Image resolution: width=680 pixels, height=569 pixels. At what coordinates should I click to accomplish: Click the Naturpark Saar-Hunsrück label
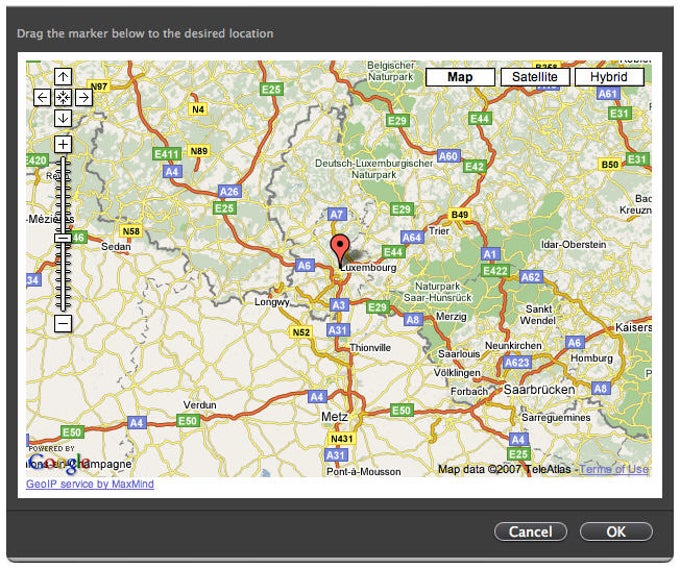click(437, 292)
